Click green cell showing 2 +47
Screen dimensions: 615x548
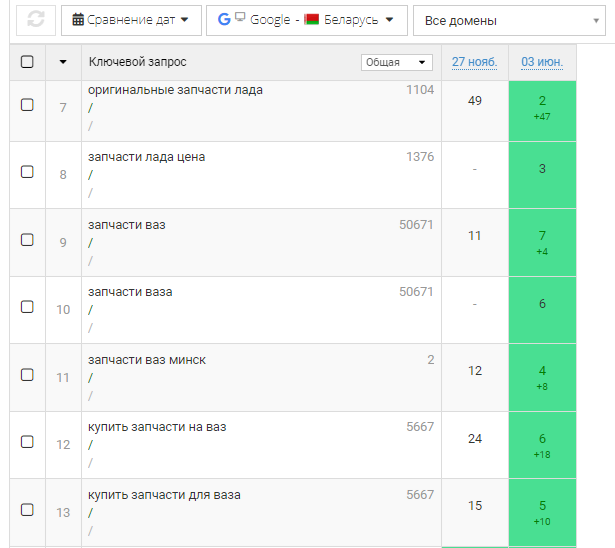click(542, 111)
